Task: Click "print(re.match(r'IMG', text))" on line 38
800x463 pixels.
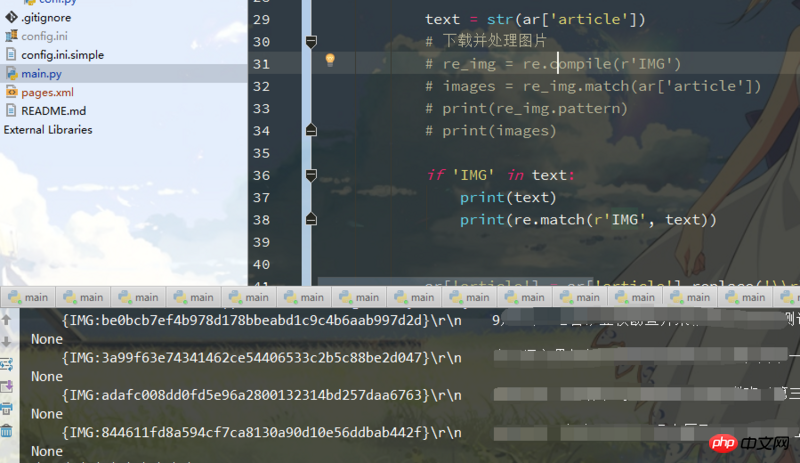Action: [588, 220]
